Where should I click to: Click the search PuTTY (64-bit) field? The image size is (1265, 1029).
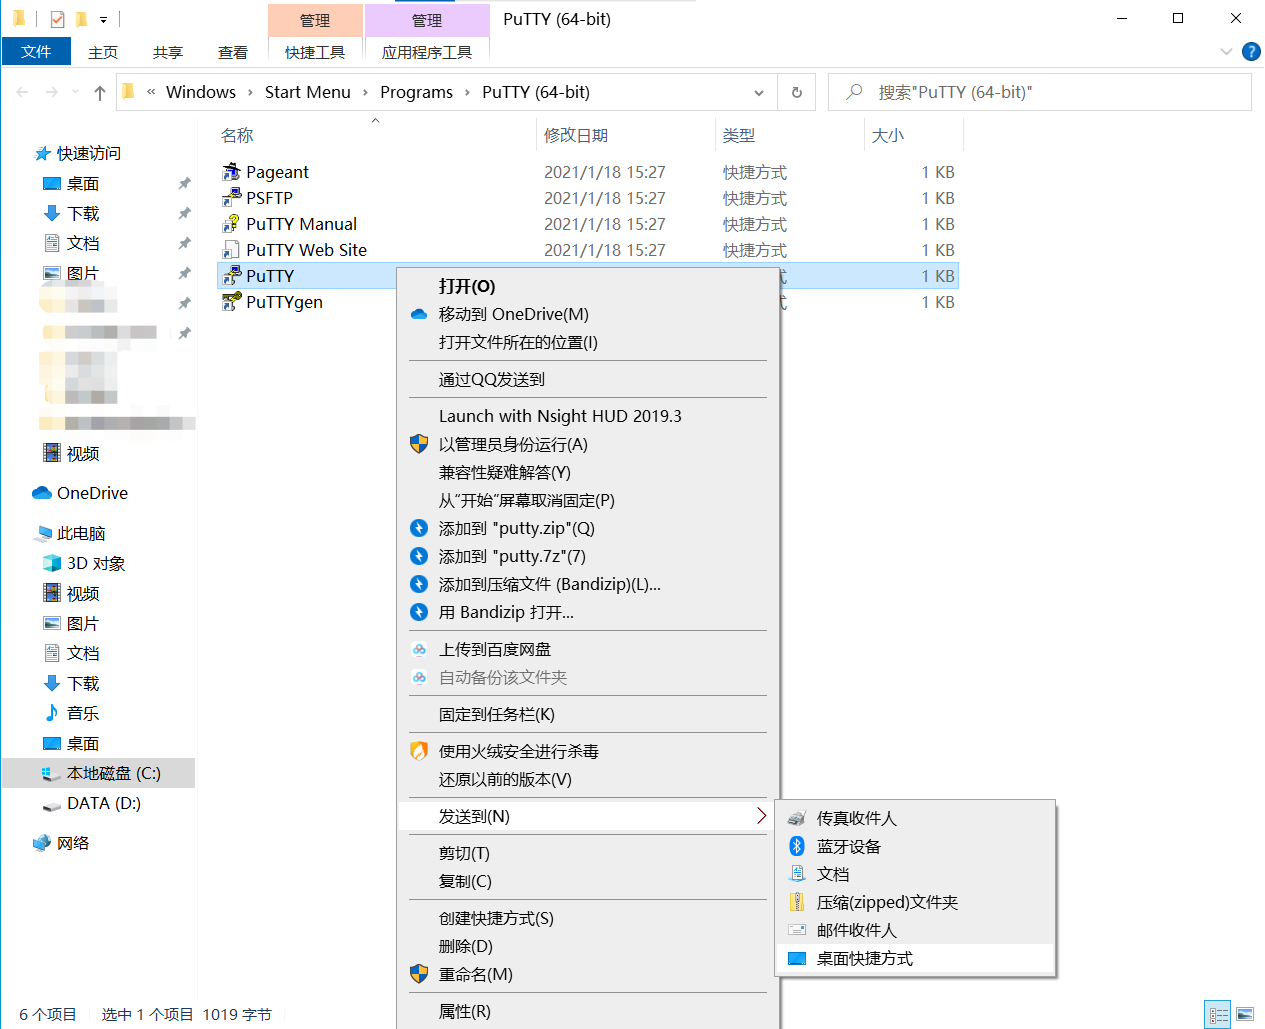pyautogui.click(x=1040, y=92)
